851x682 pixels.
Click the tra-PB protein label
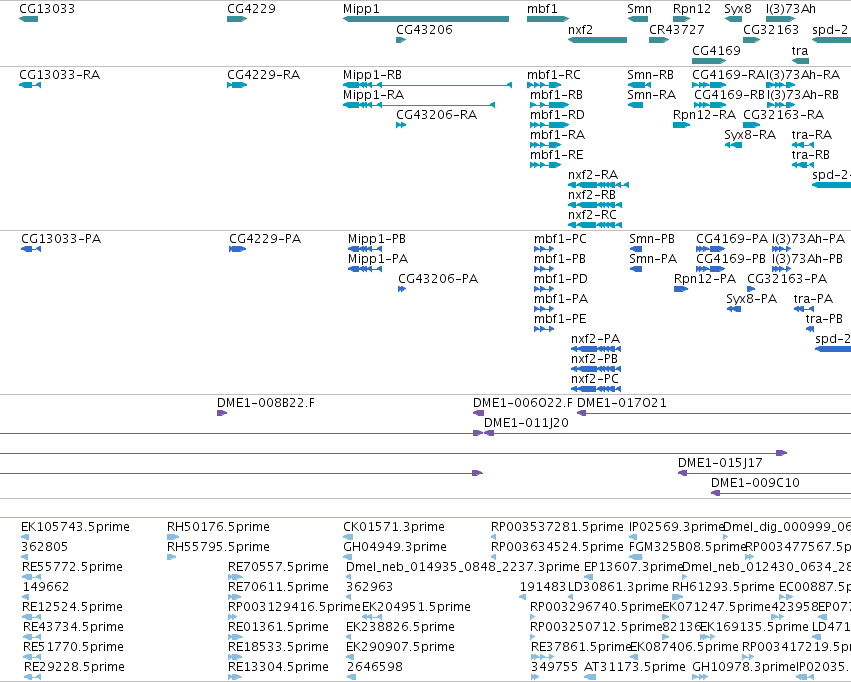(824, 319)
